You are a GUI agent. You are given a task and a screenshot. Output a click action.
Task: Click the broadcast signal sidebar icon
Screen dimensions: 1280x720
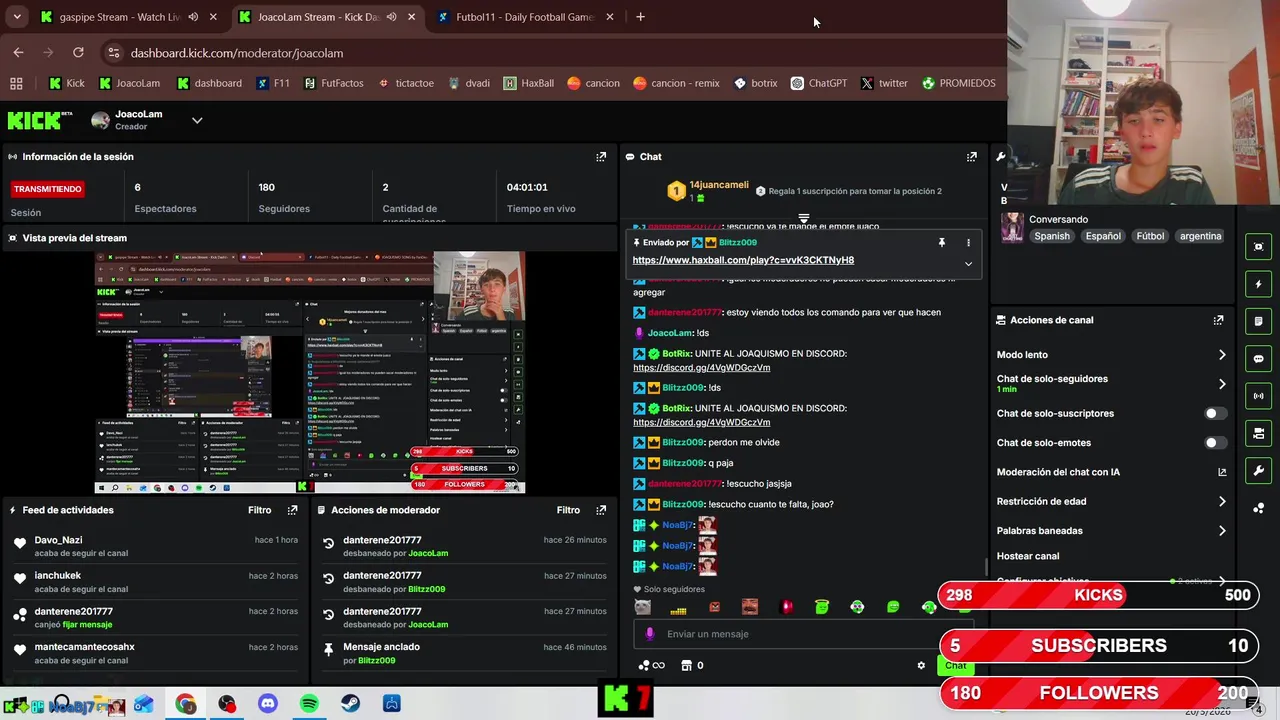click(1258, 396)
